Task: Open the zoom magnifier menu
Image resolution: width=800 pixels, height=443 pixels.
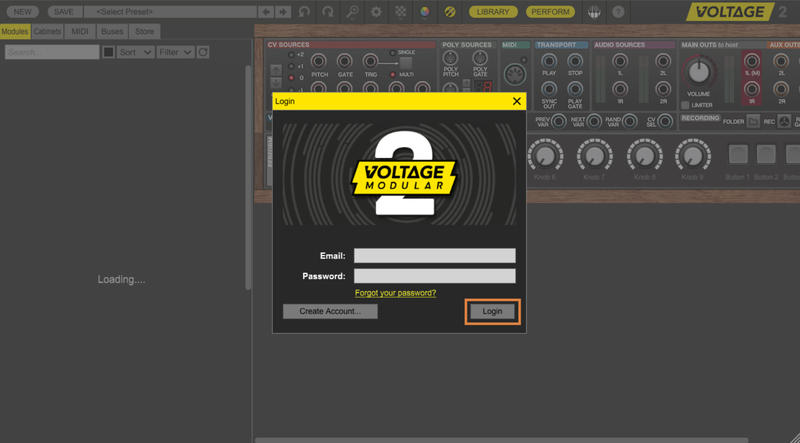Action: pyautogui.click(x=352, y=12)
